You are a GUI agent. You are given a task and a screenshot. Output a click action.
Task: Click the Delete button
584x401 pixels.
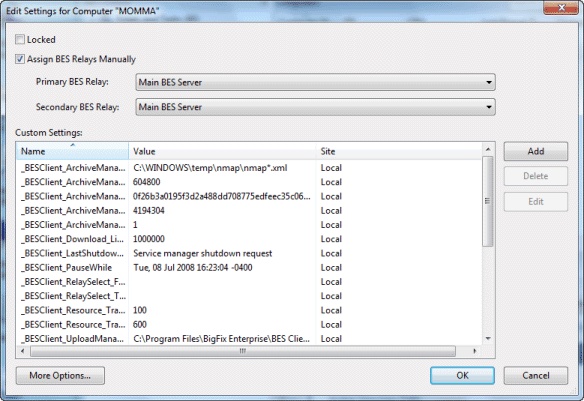[x=536, y=176]
